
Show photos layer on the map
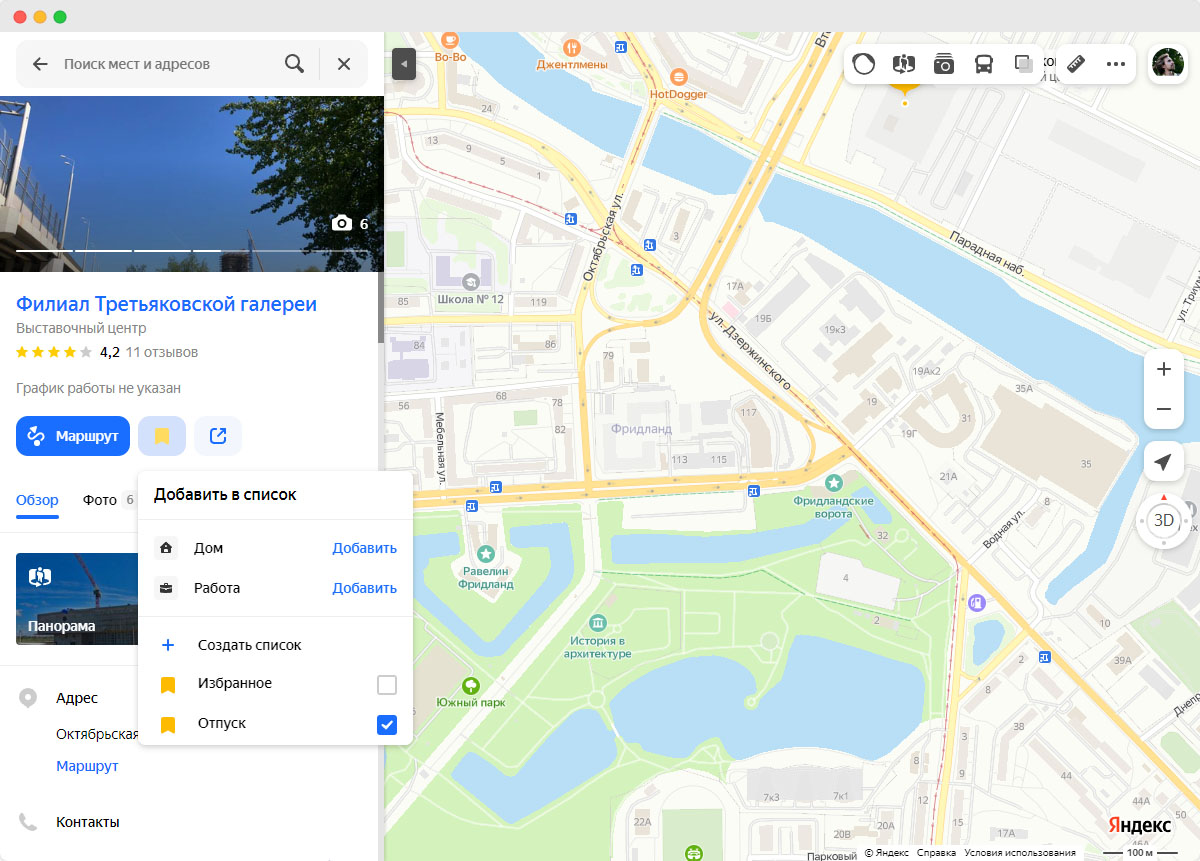point(944,64)
